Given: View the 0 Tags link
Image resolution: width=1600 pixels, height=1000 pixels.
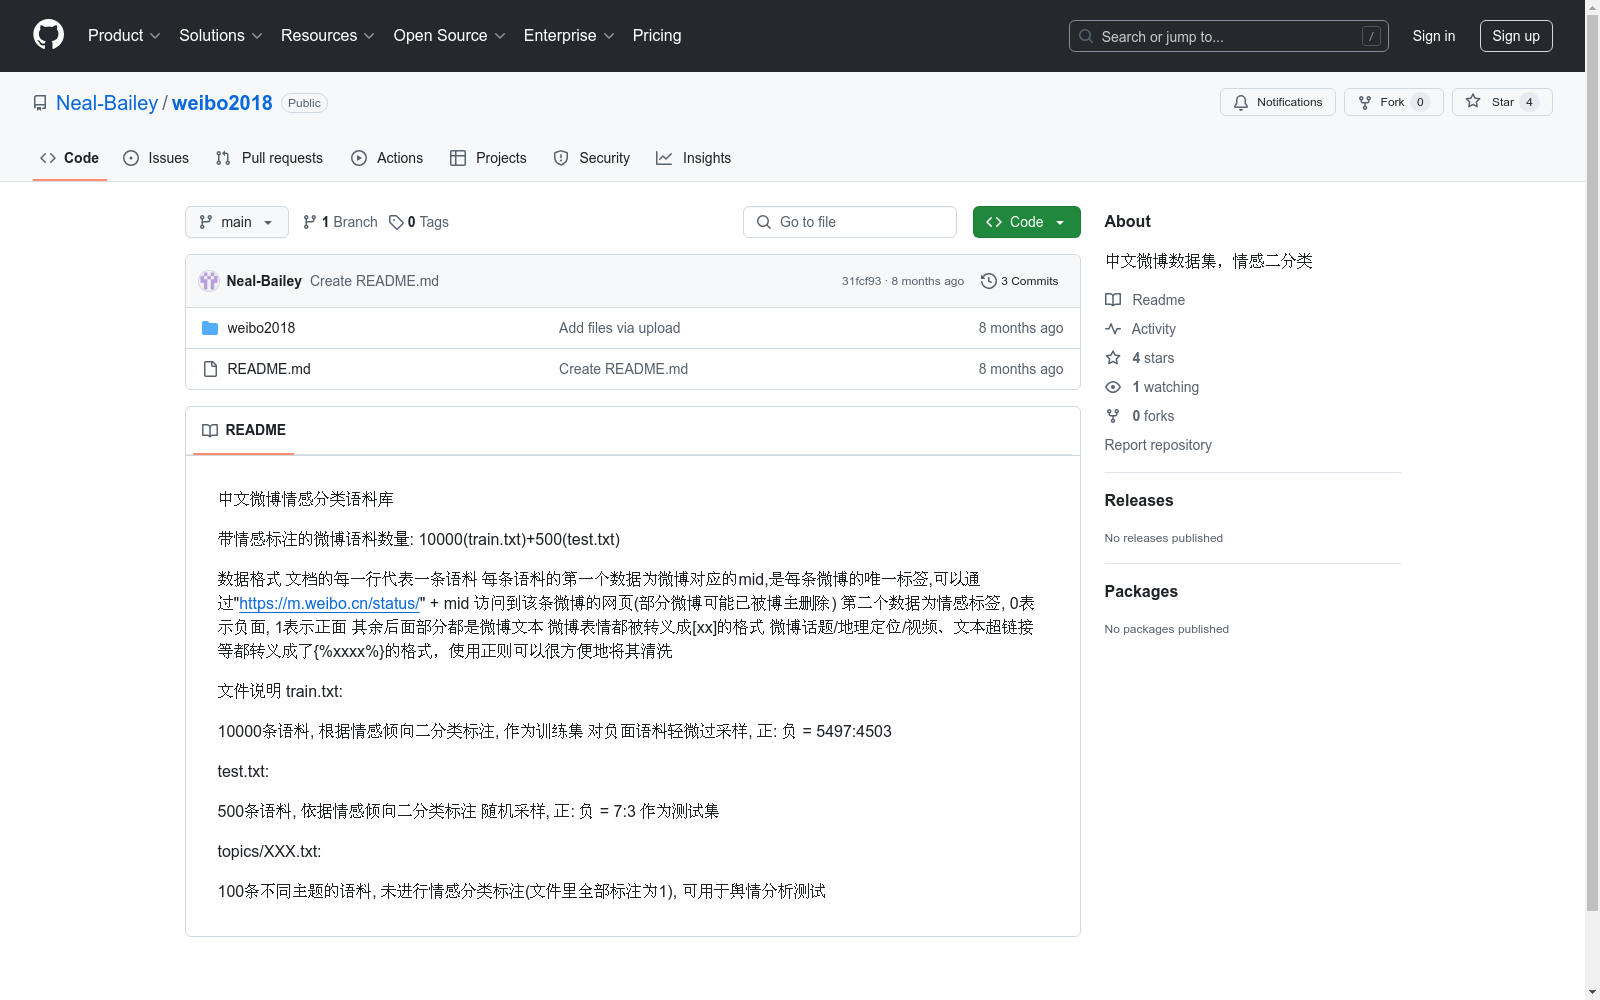Looking at the screenshot, I should point(419,222).
